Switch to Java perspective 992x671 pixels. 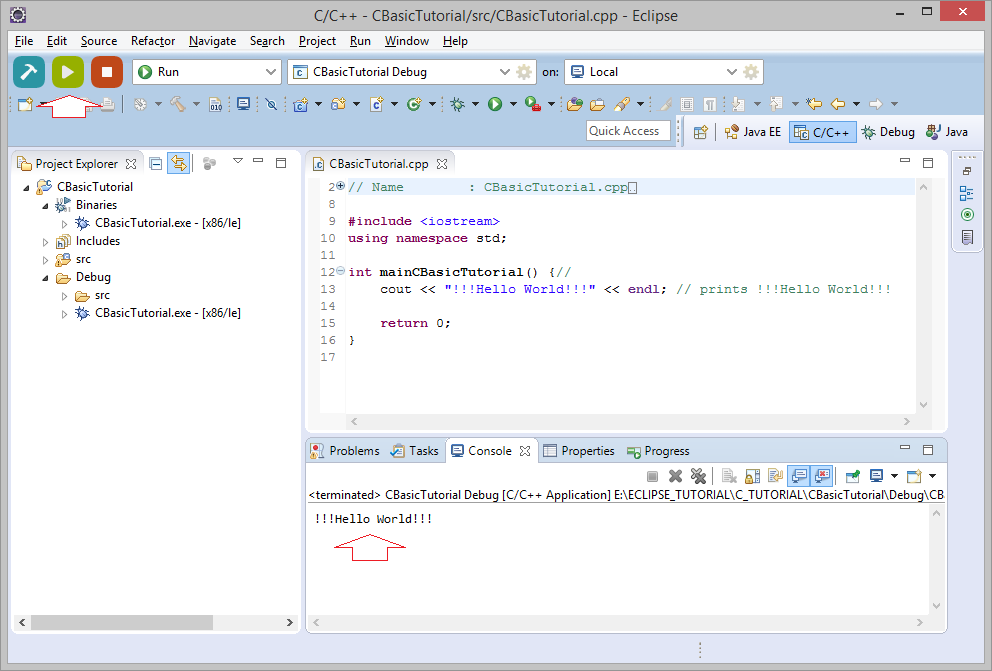tap(947, 132)
